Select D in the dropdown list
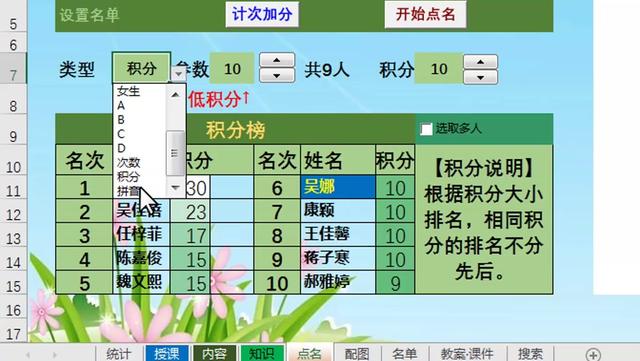Image resolution: width=640 pixels, height=361 pixels. click(121, 148)
